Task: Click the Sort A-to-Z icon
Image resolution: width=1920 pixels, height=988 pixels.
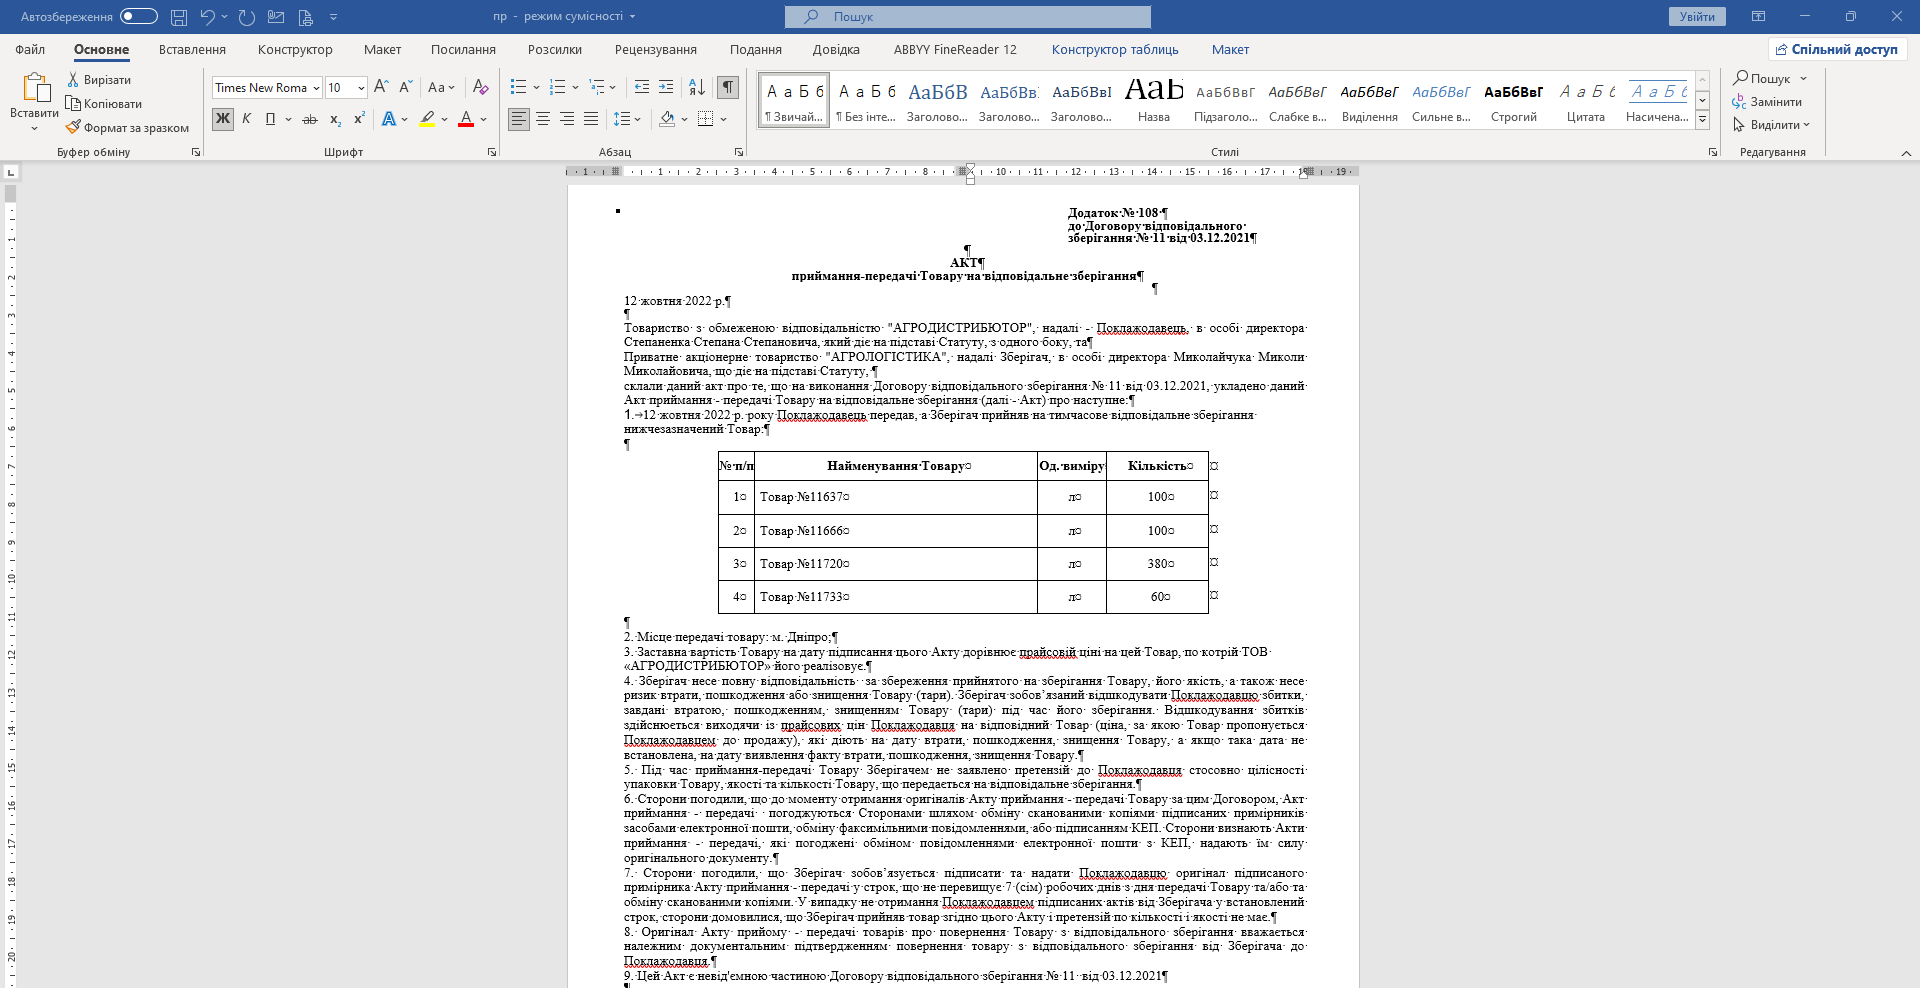Action: 697,87
